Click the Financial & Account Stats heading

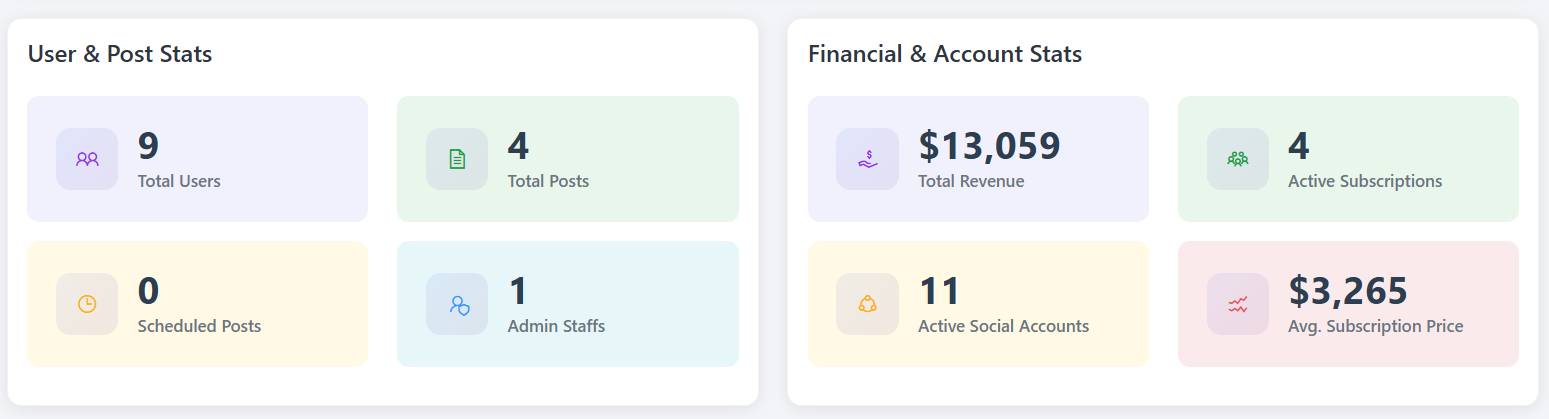(945, 54)
